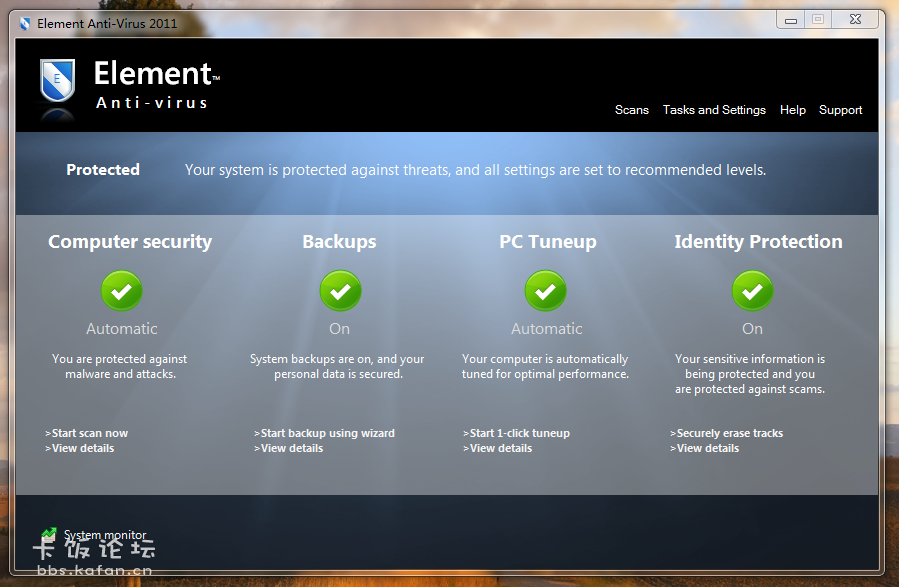Maximize the Element Anti-Virus 2011 window
This screenshot has height=587, width=899.
click(818, 19)
